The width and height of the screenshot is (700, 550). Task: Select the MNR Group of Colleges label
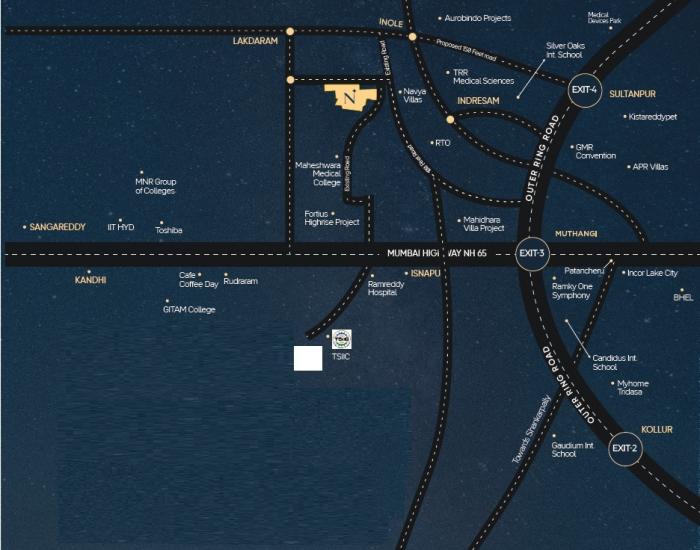155,186
